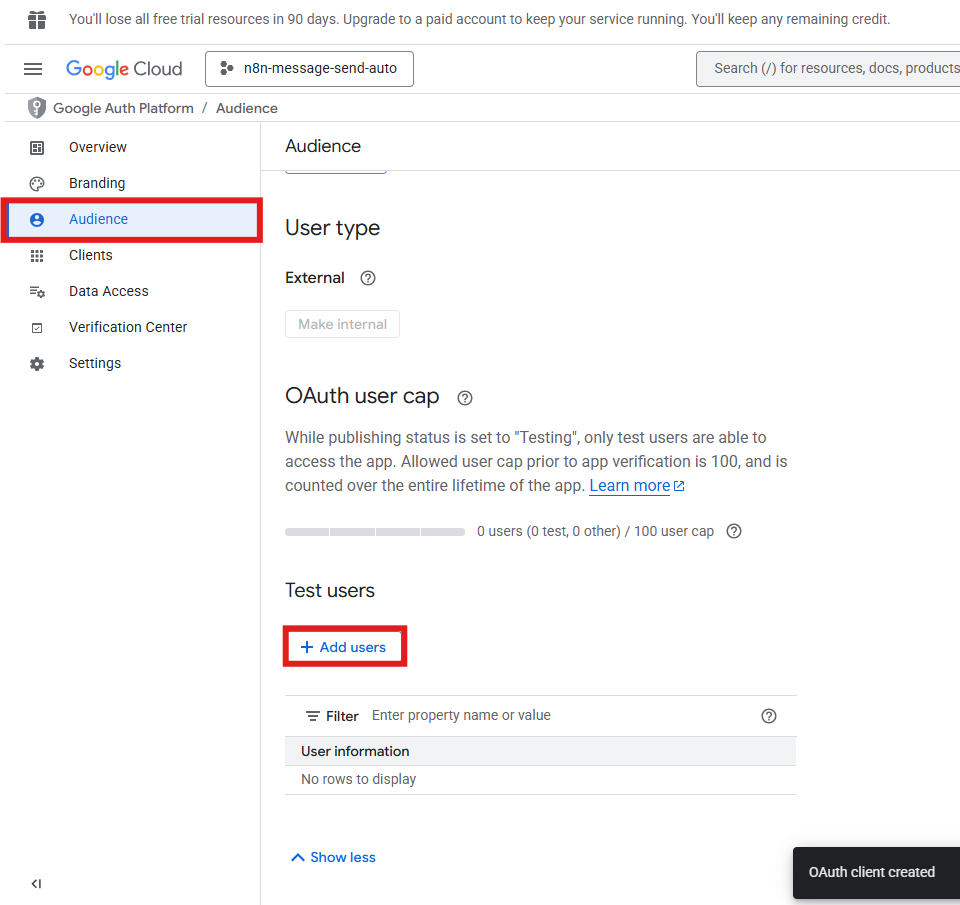Navigate to Audience in the sidebar
The image size is (960, 905).
click(x=98, y=219)
